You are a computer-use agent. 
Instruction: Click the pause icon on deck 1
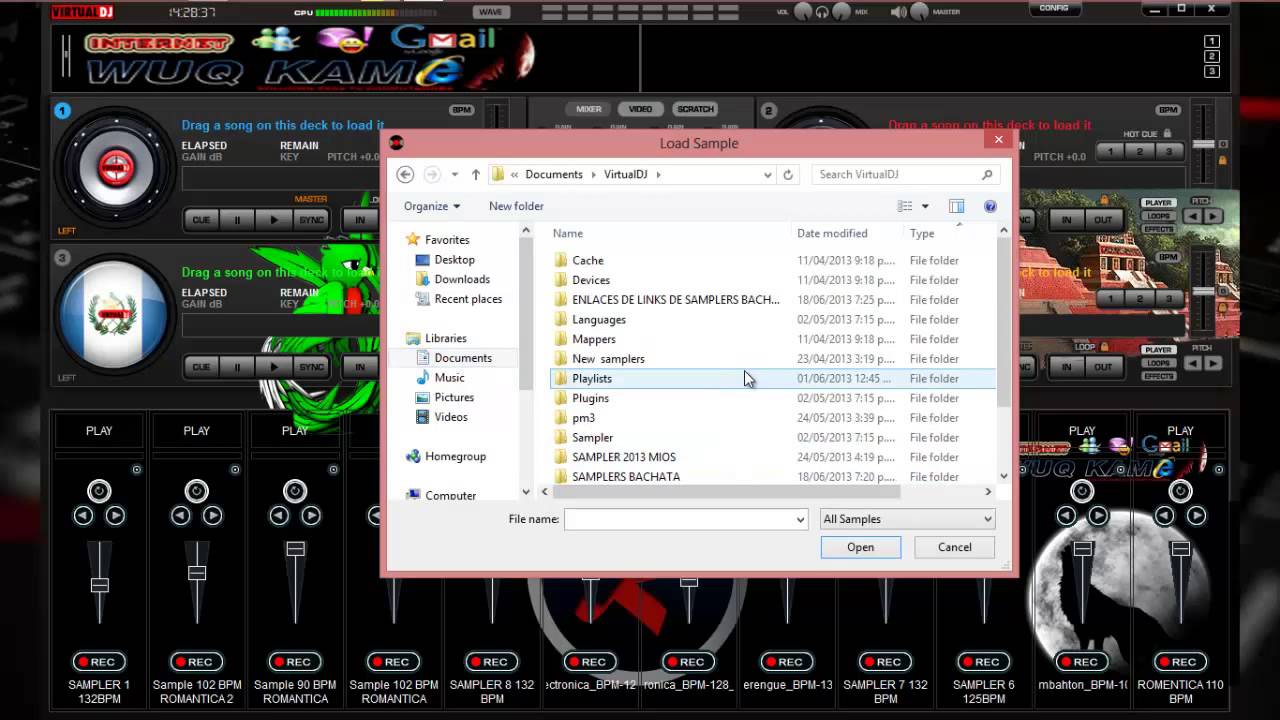point(237,220)
